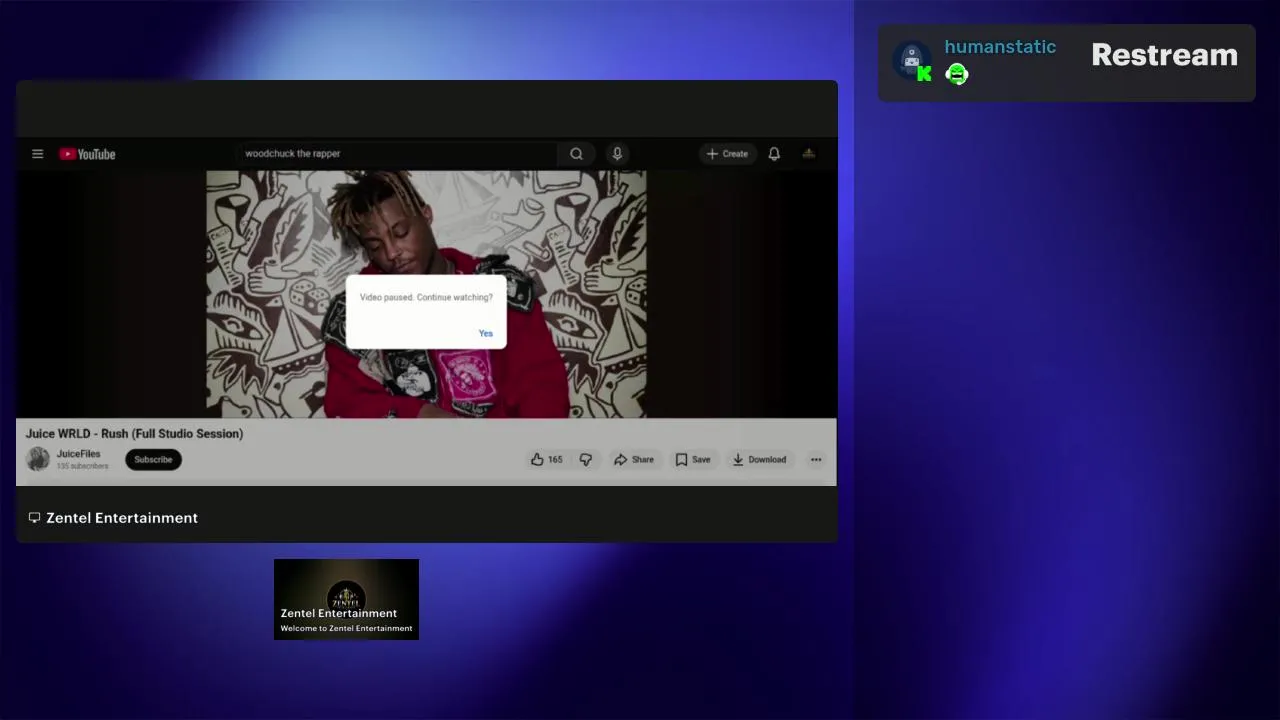Open the Create button
1280x720 pixels.
click(727, 153)
